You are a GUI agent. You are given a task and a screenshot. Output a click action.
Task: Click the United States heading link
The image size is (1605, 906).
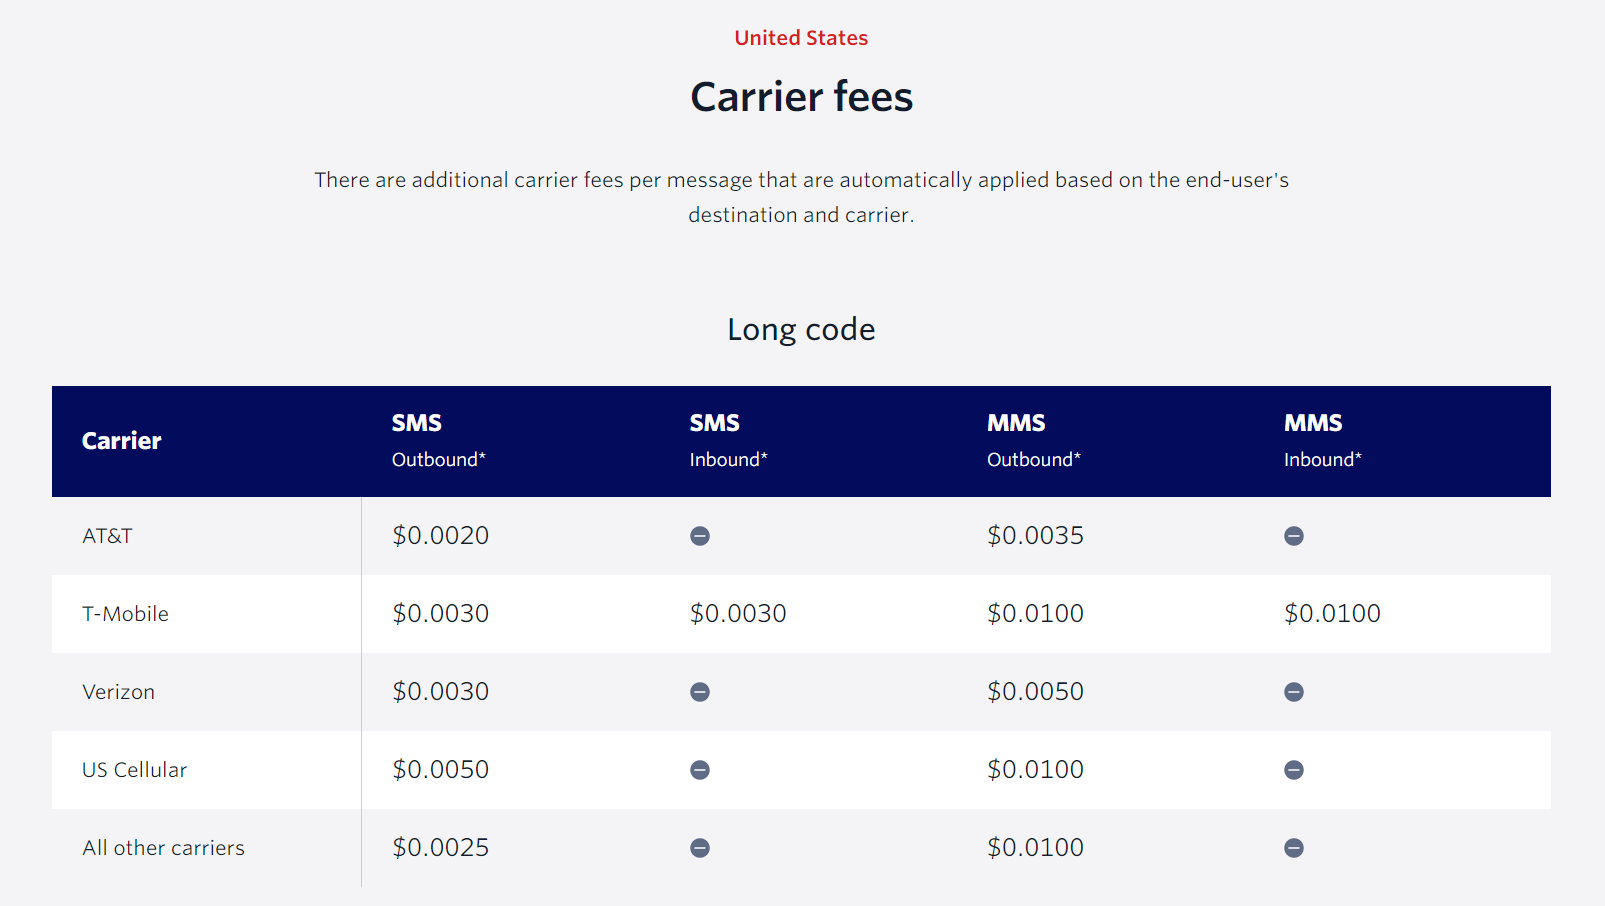pyautogui.click(x=801, y=38)
